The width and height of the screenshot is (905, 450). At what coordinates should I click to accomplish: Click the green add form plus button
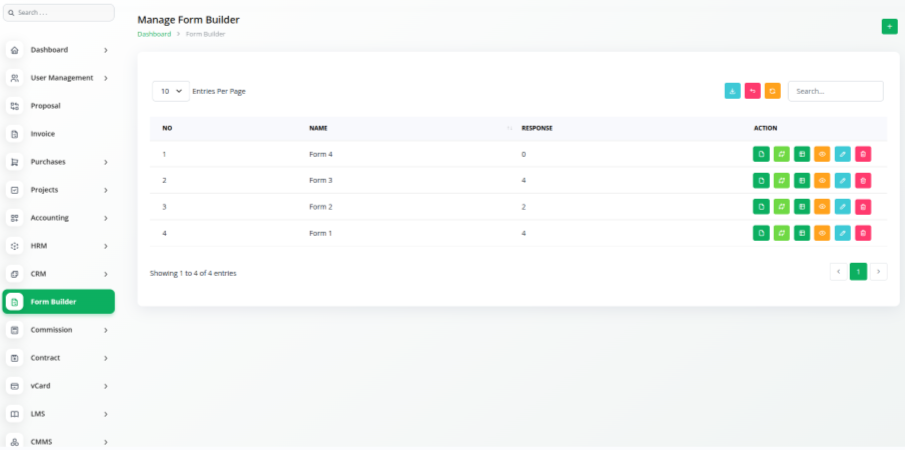pos(889,27)
